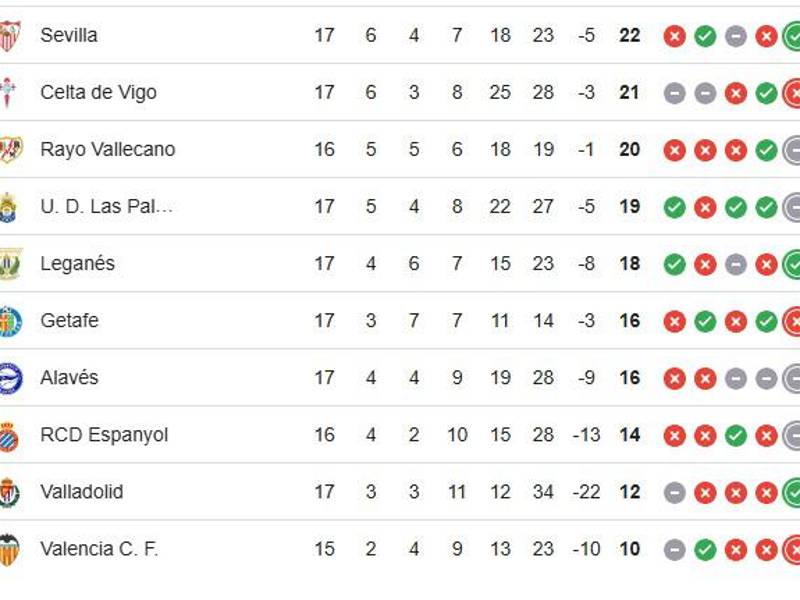Click Sevilla's first loss form indicator
800x600 pixels.
click(673, 35)
